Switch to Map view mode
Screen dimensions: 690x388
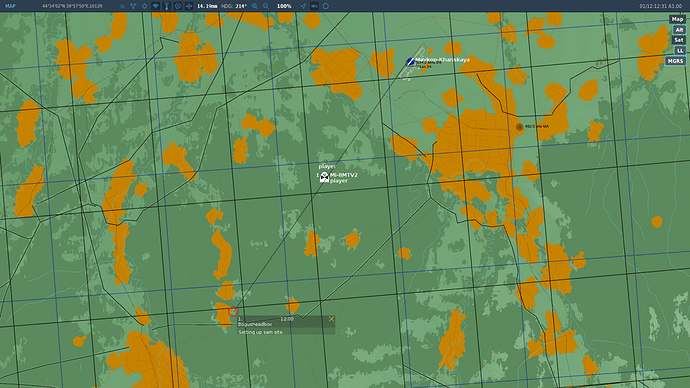pos(677,19)
